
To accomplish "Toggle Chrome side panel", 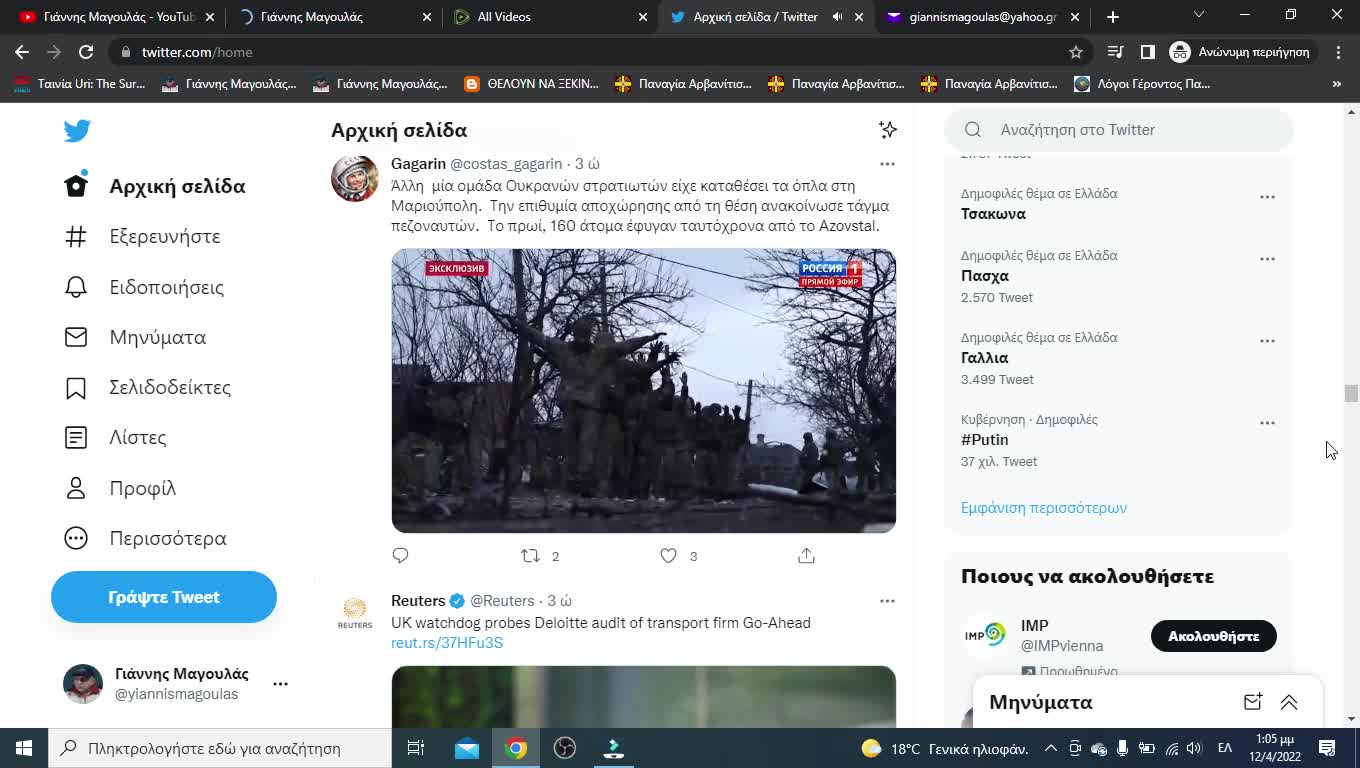I will 1148,52.
